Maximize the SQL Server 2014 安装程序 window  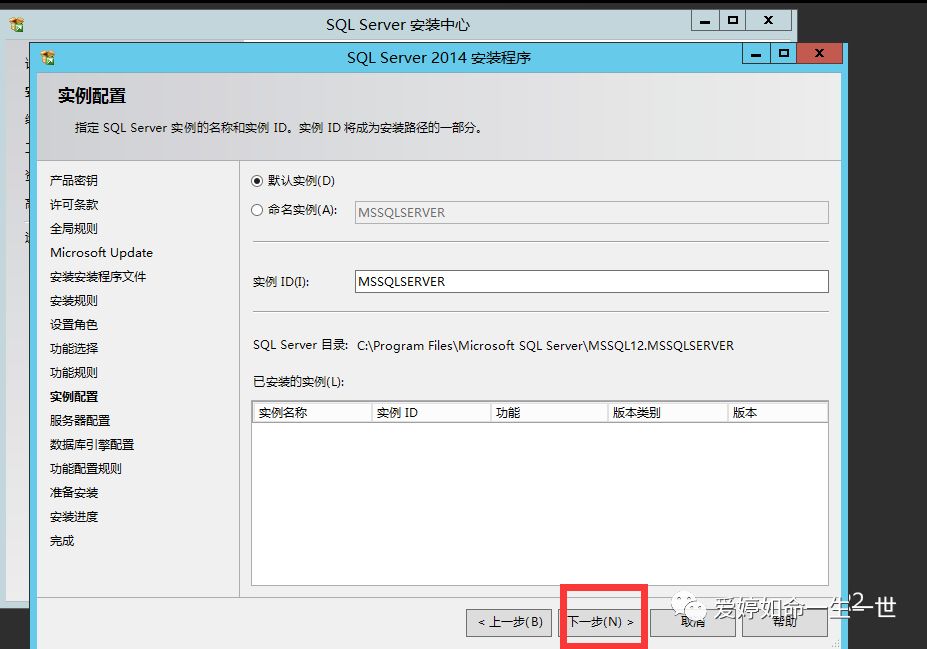pos(784,54)
